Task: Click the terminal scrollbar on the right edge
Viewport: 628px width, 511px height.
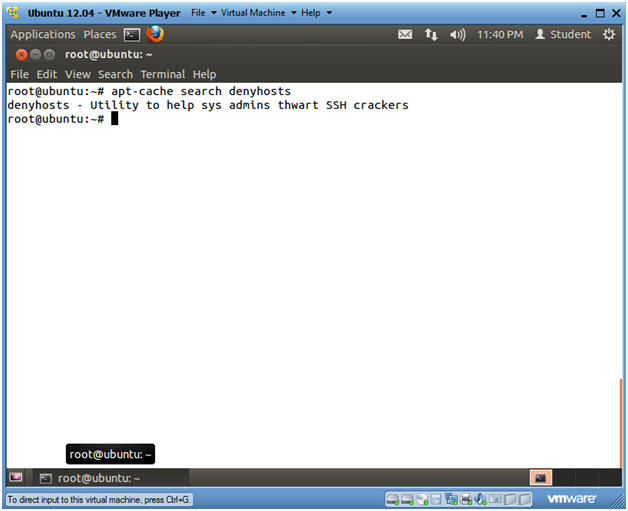Action: pos(620,423)
